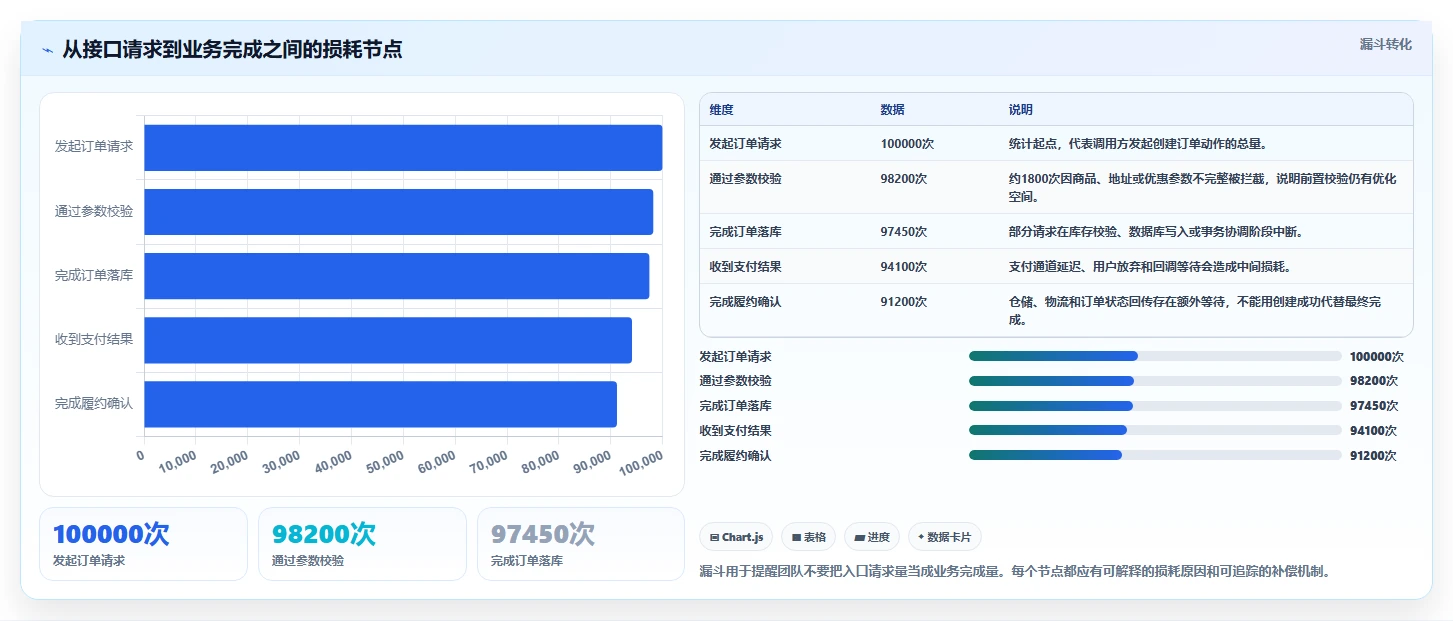
Task: Click the 发起订单请求 chart bar
Action: pos(403,148)
